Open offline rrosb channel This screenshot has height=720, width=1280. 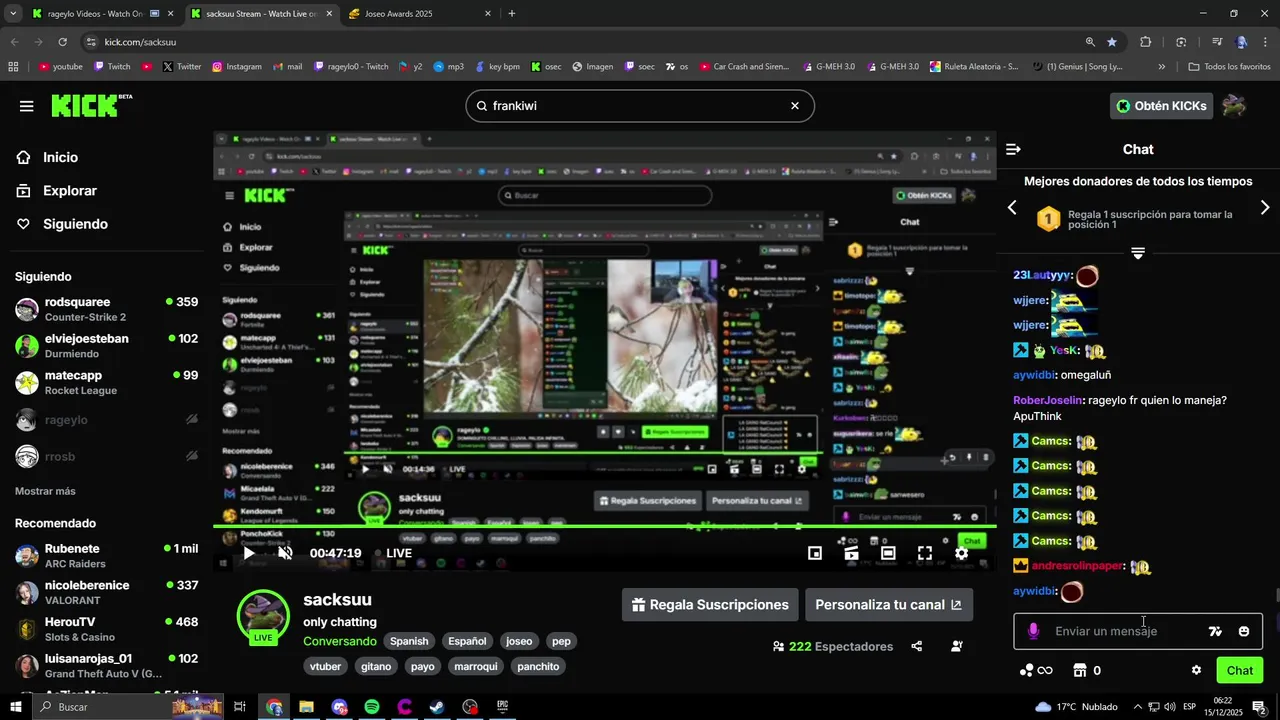coord(106,456)
